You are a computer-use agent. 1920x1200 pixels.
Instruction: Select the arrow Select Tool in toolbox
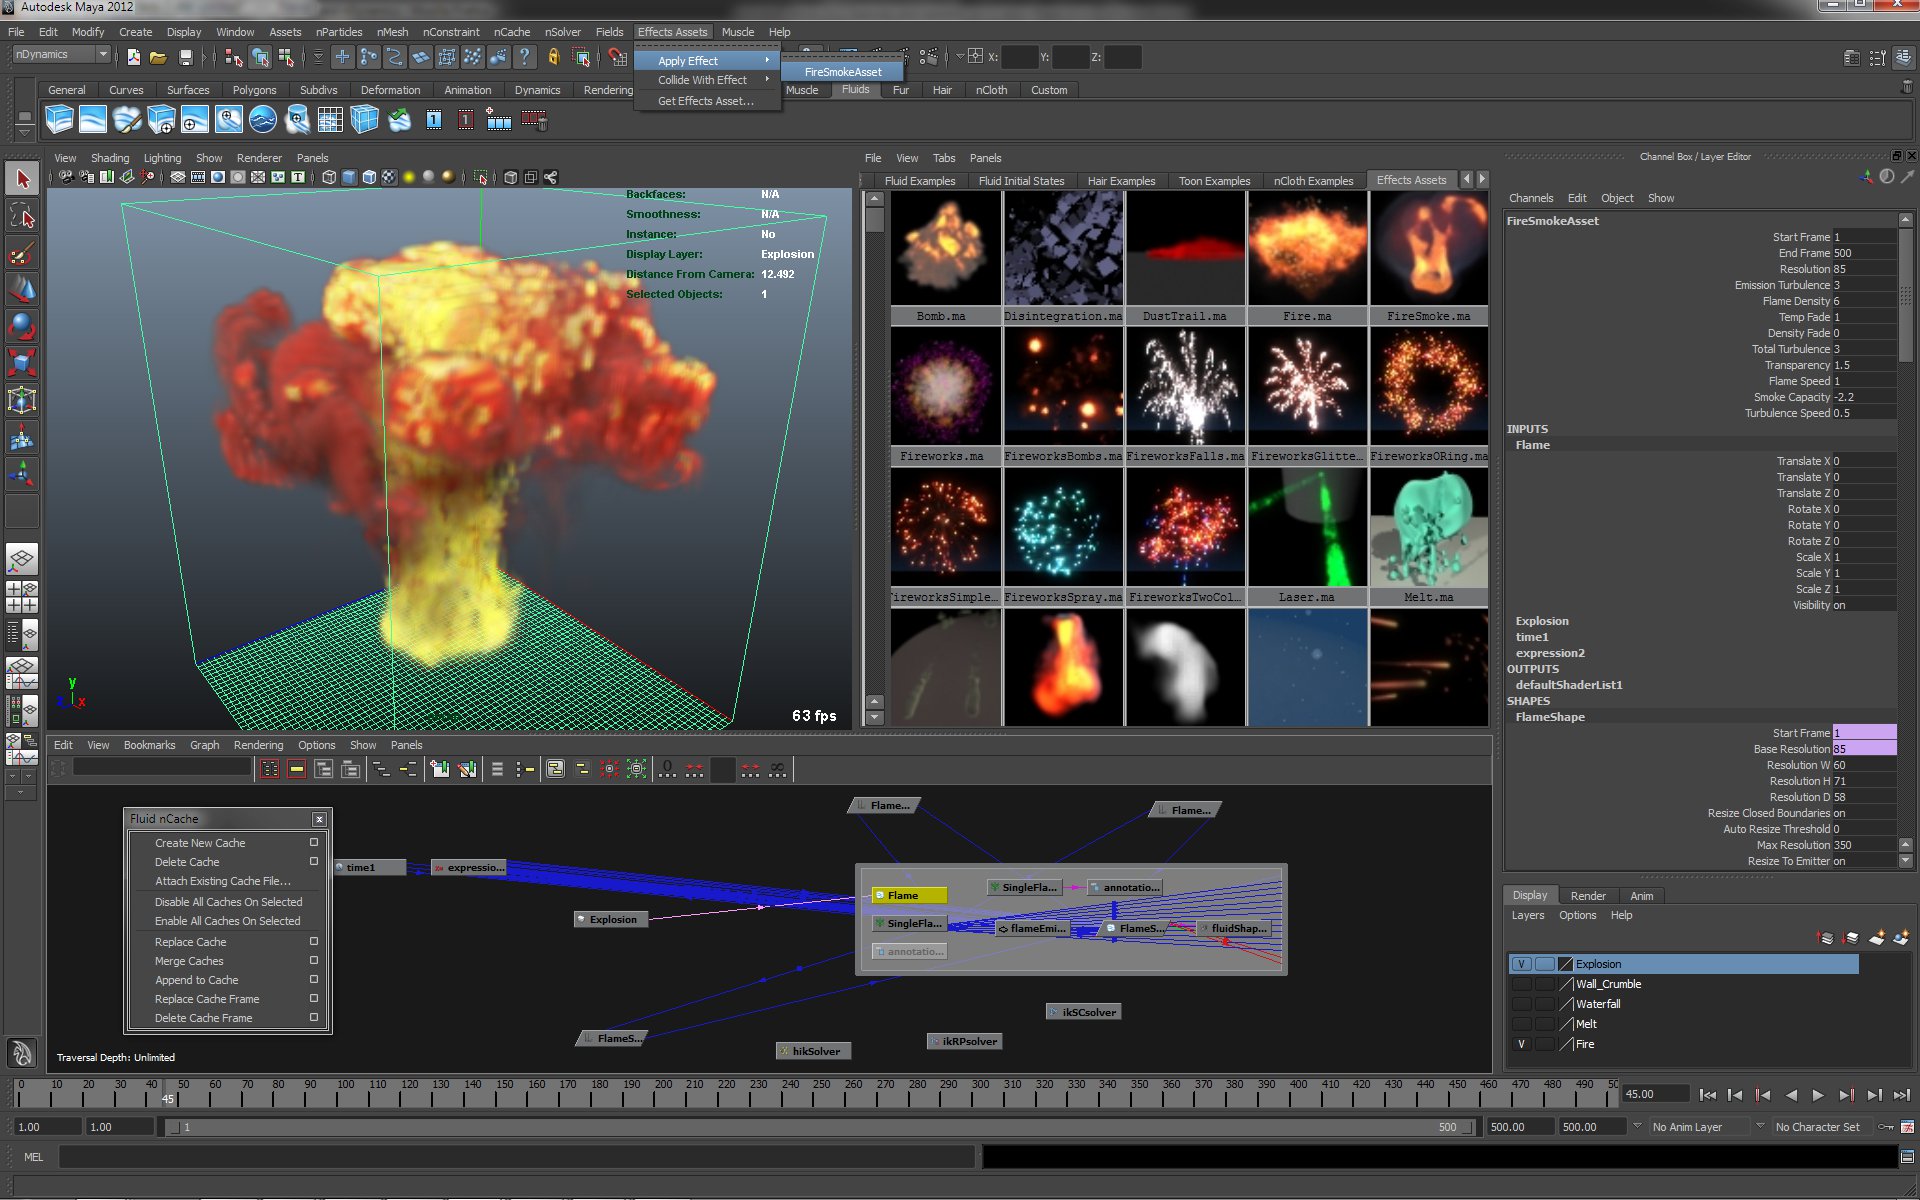click(22, 179)
